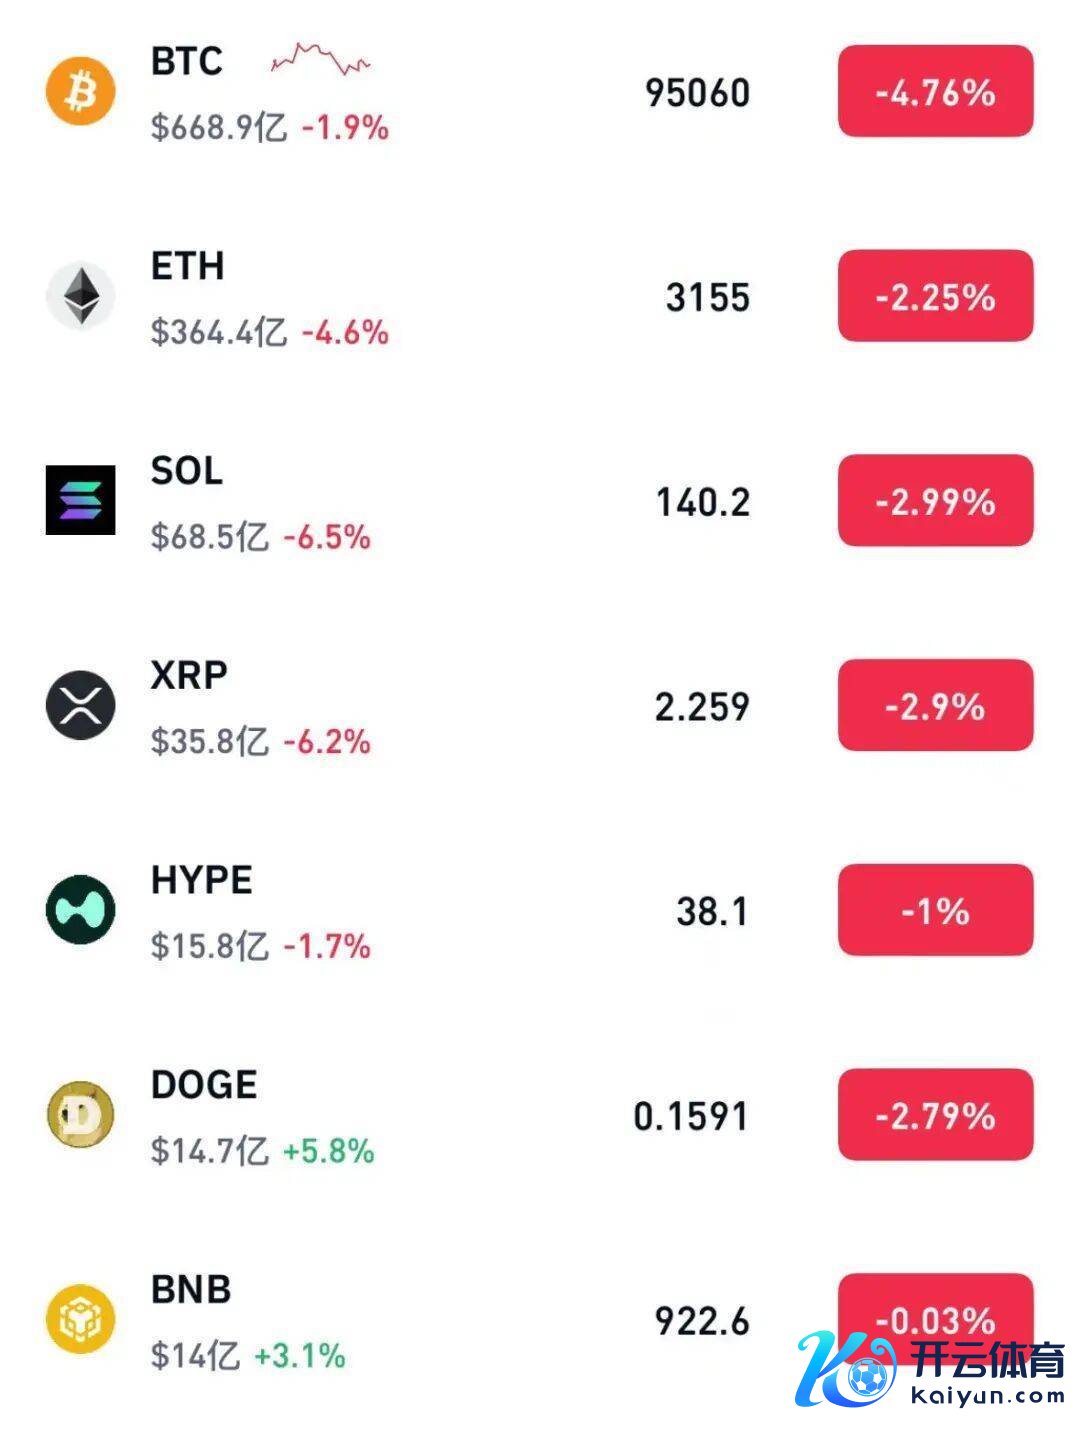Open the BTC price sparkline chart
Screen dimensions: 1080x1429
(x=320, y=60)
